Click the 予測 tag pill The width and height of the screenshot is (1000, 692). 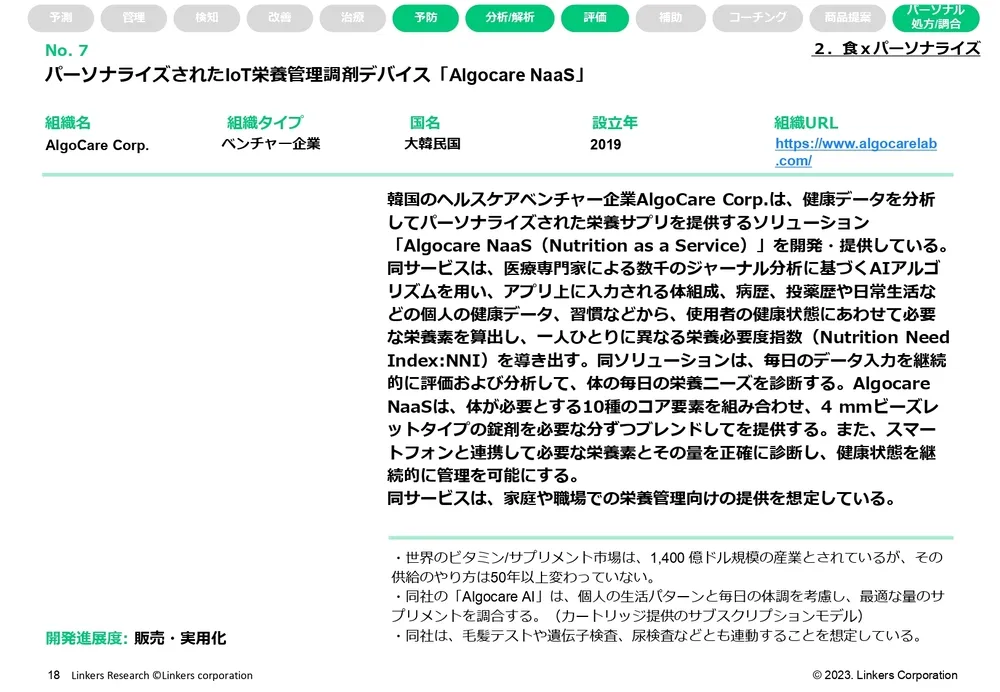[60, 17]
